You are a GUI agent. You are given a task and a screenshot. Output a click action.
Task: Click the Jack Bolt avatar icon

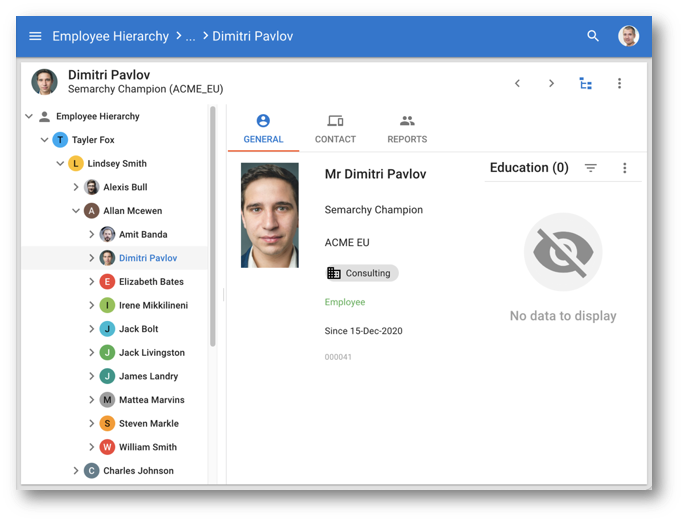[x=107, y=329]
